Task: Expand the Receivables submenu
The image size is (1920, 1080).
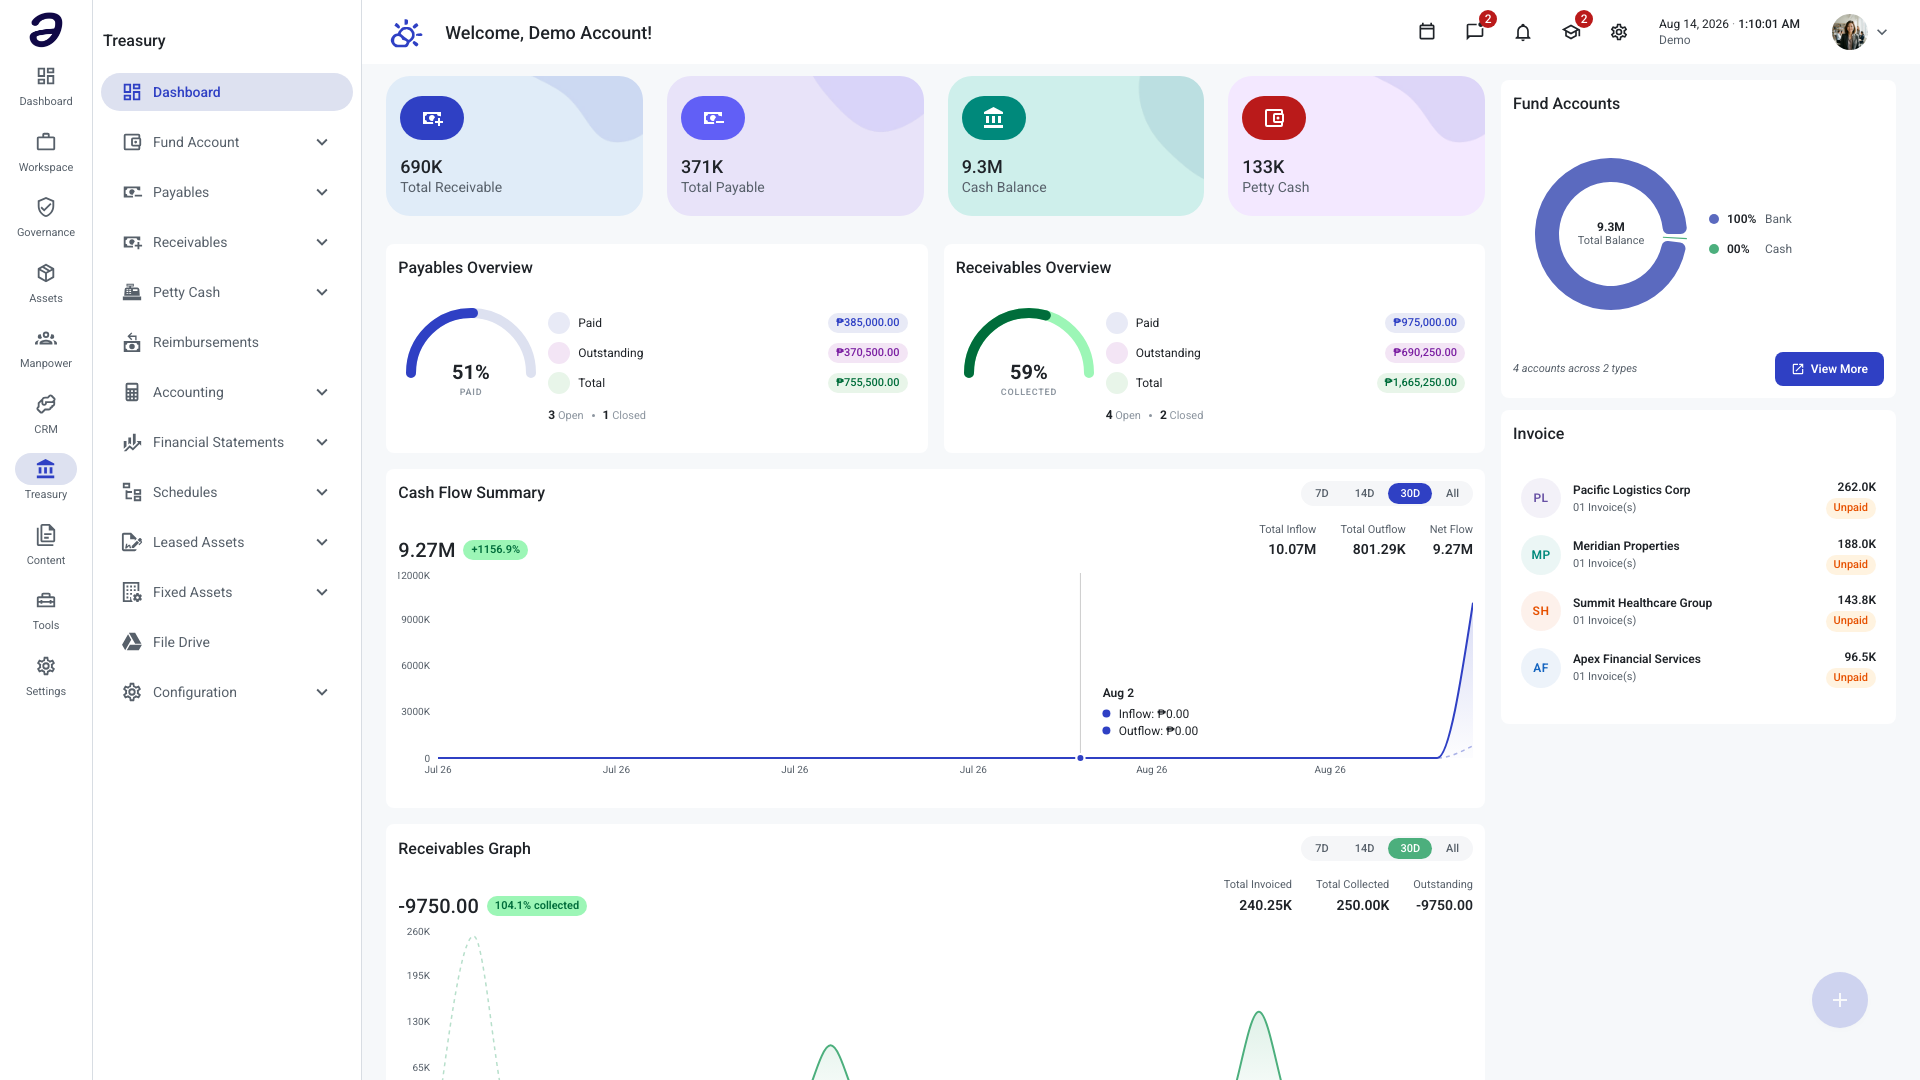Action: click(x=322, y=242)
